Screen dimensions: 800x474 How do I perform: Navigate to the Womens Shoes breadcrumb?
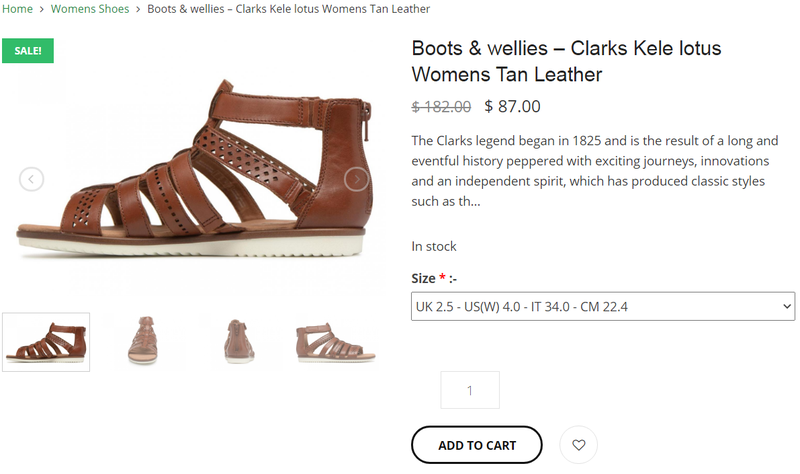(x=90, y=9)
